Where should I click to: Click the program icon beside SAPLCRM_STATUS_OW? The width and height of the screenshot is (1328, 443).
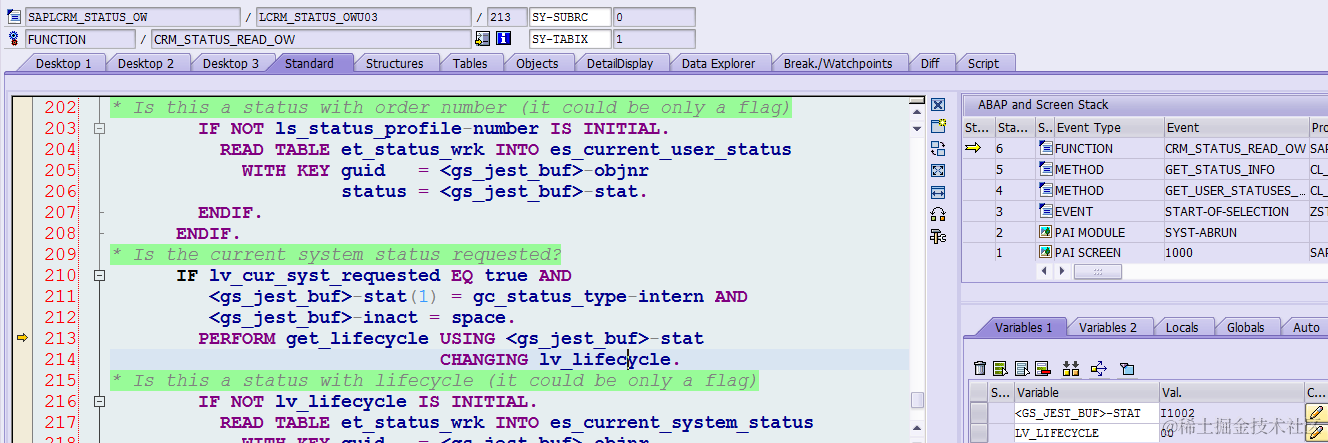14,17
